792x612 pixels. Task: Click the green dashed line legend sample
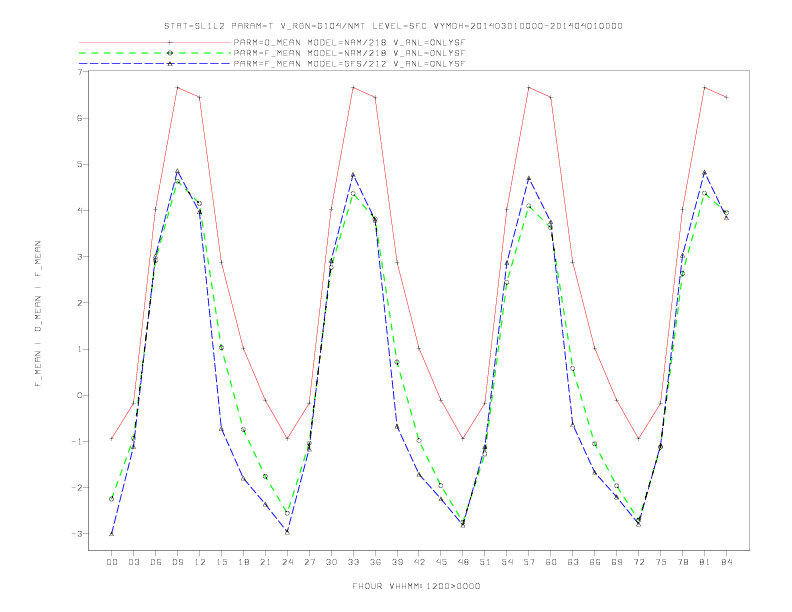coord(155,53)
